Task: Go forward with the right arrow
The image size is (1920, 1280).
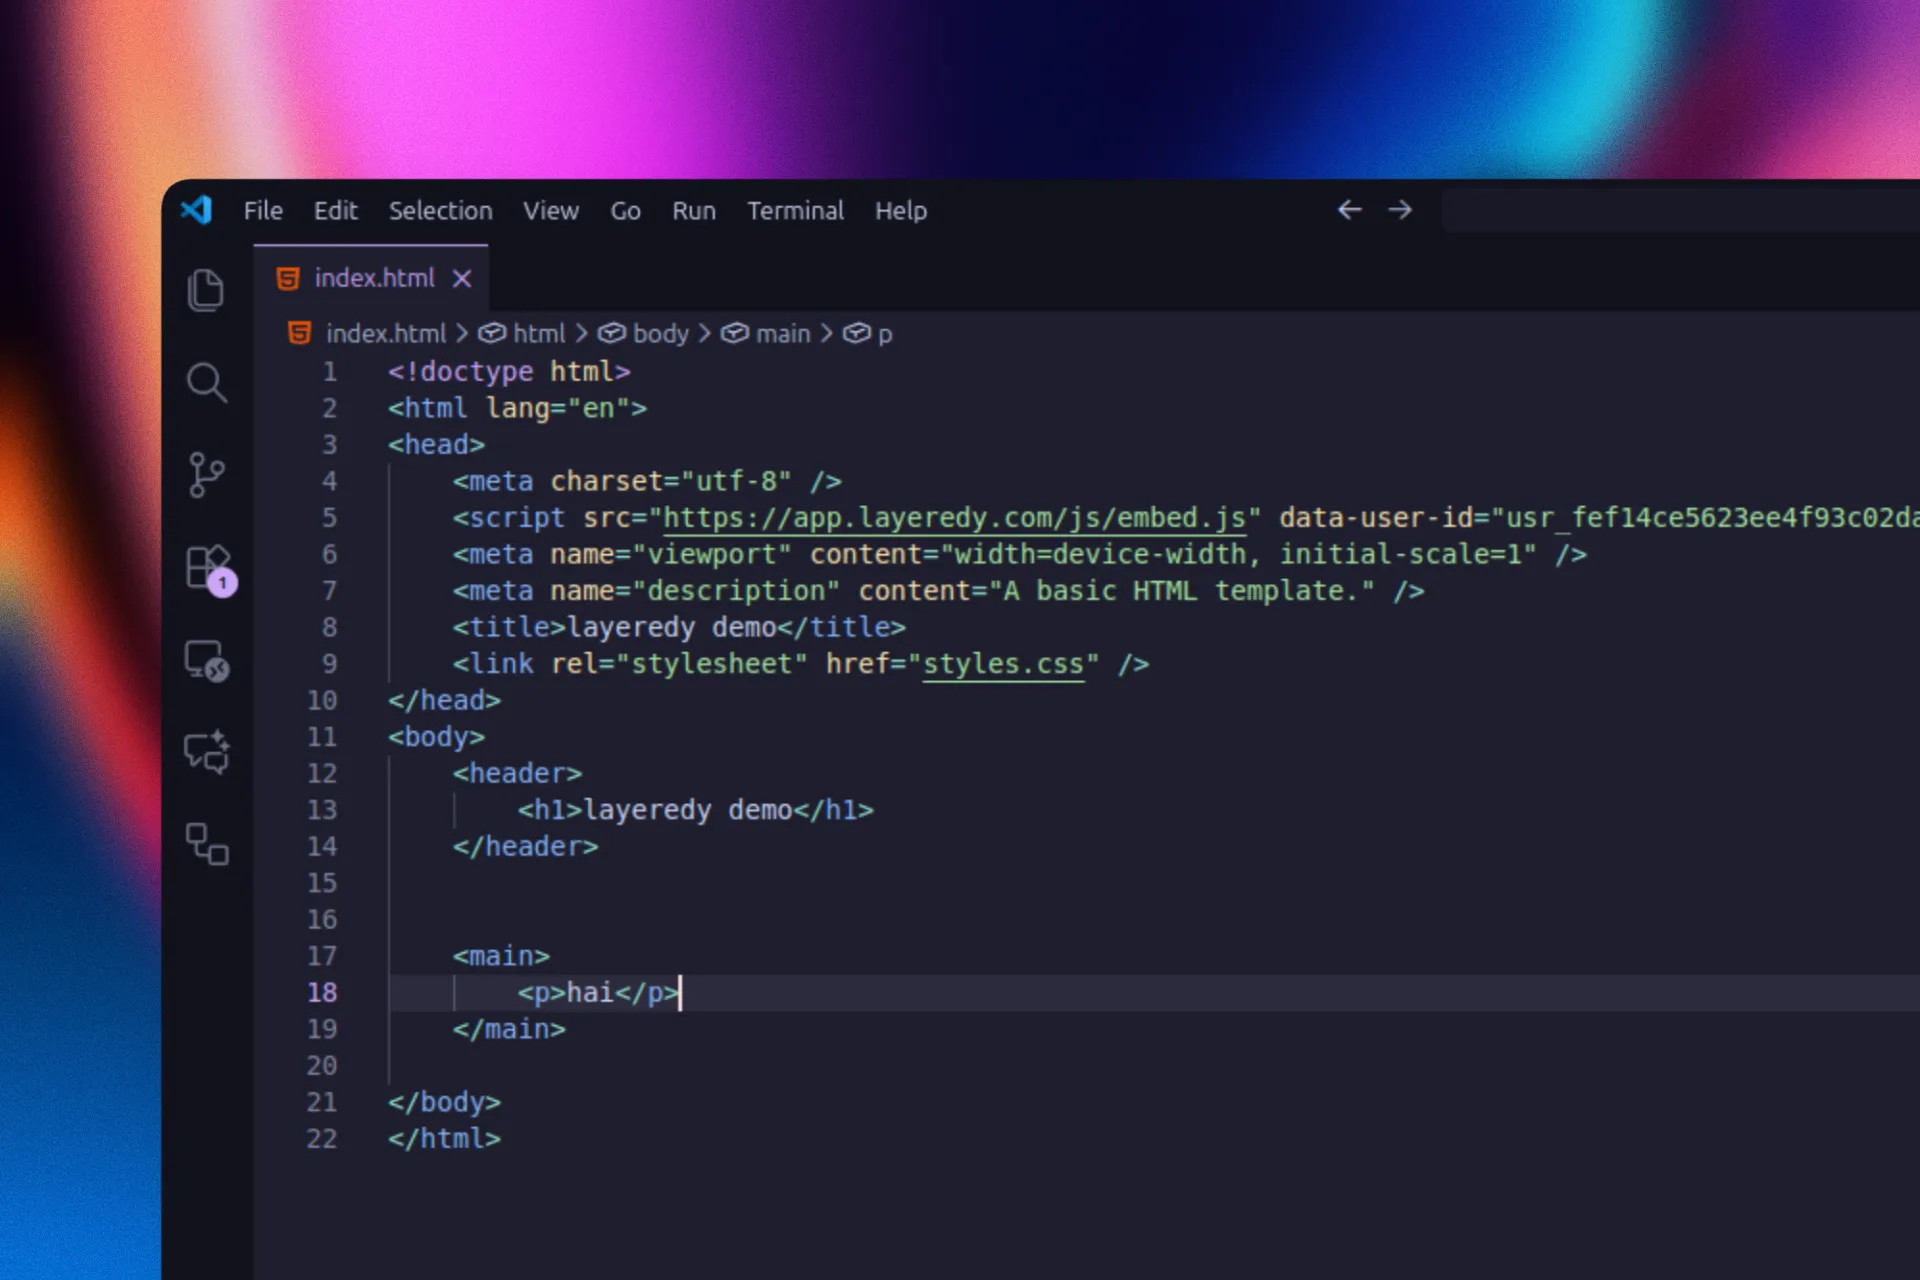Action: 1400,210
